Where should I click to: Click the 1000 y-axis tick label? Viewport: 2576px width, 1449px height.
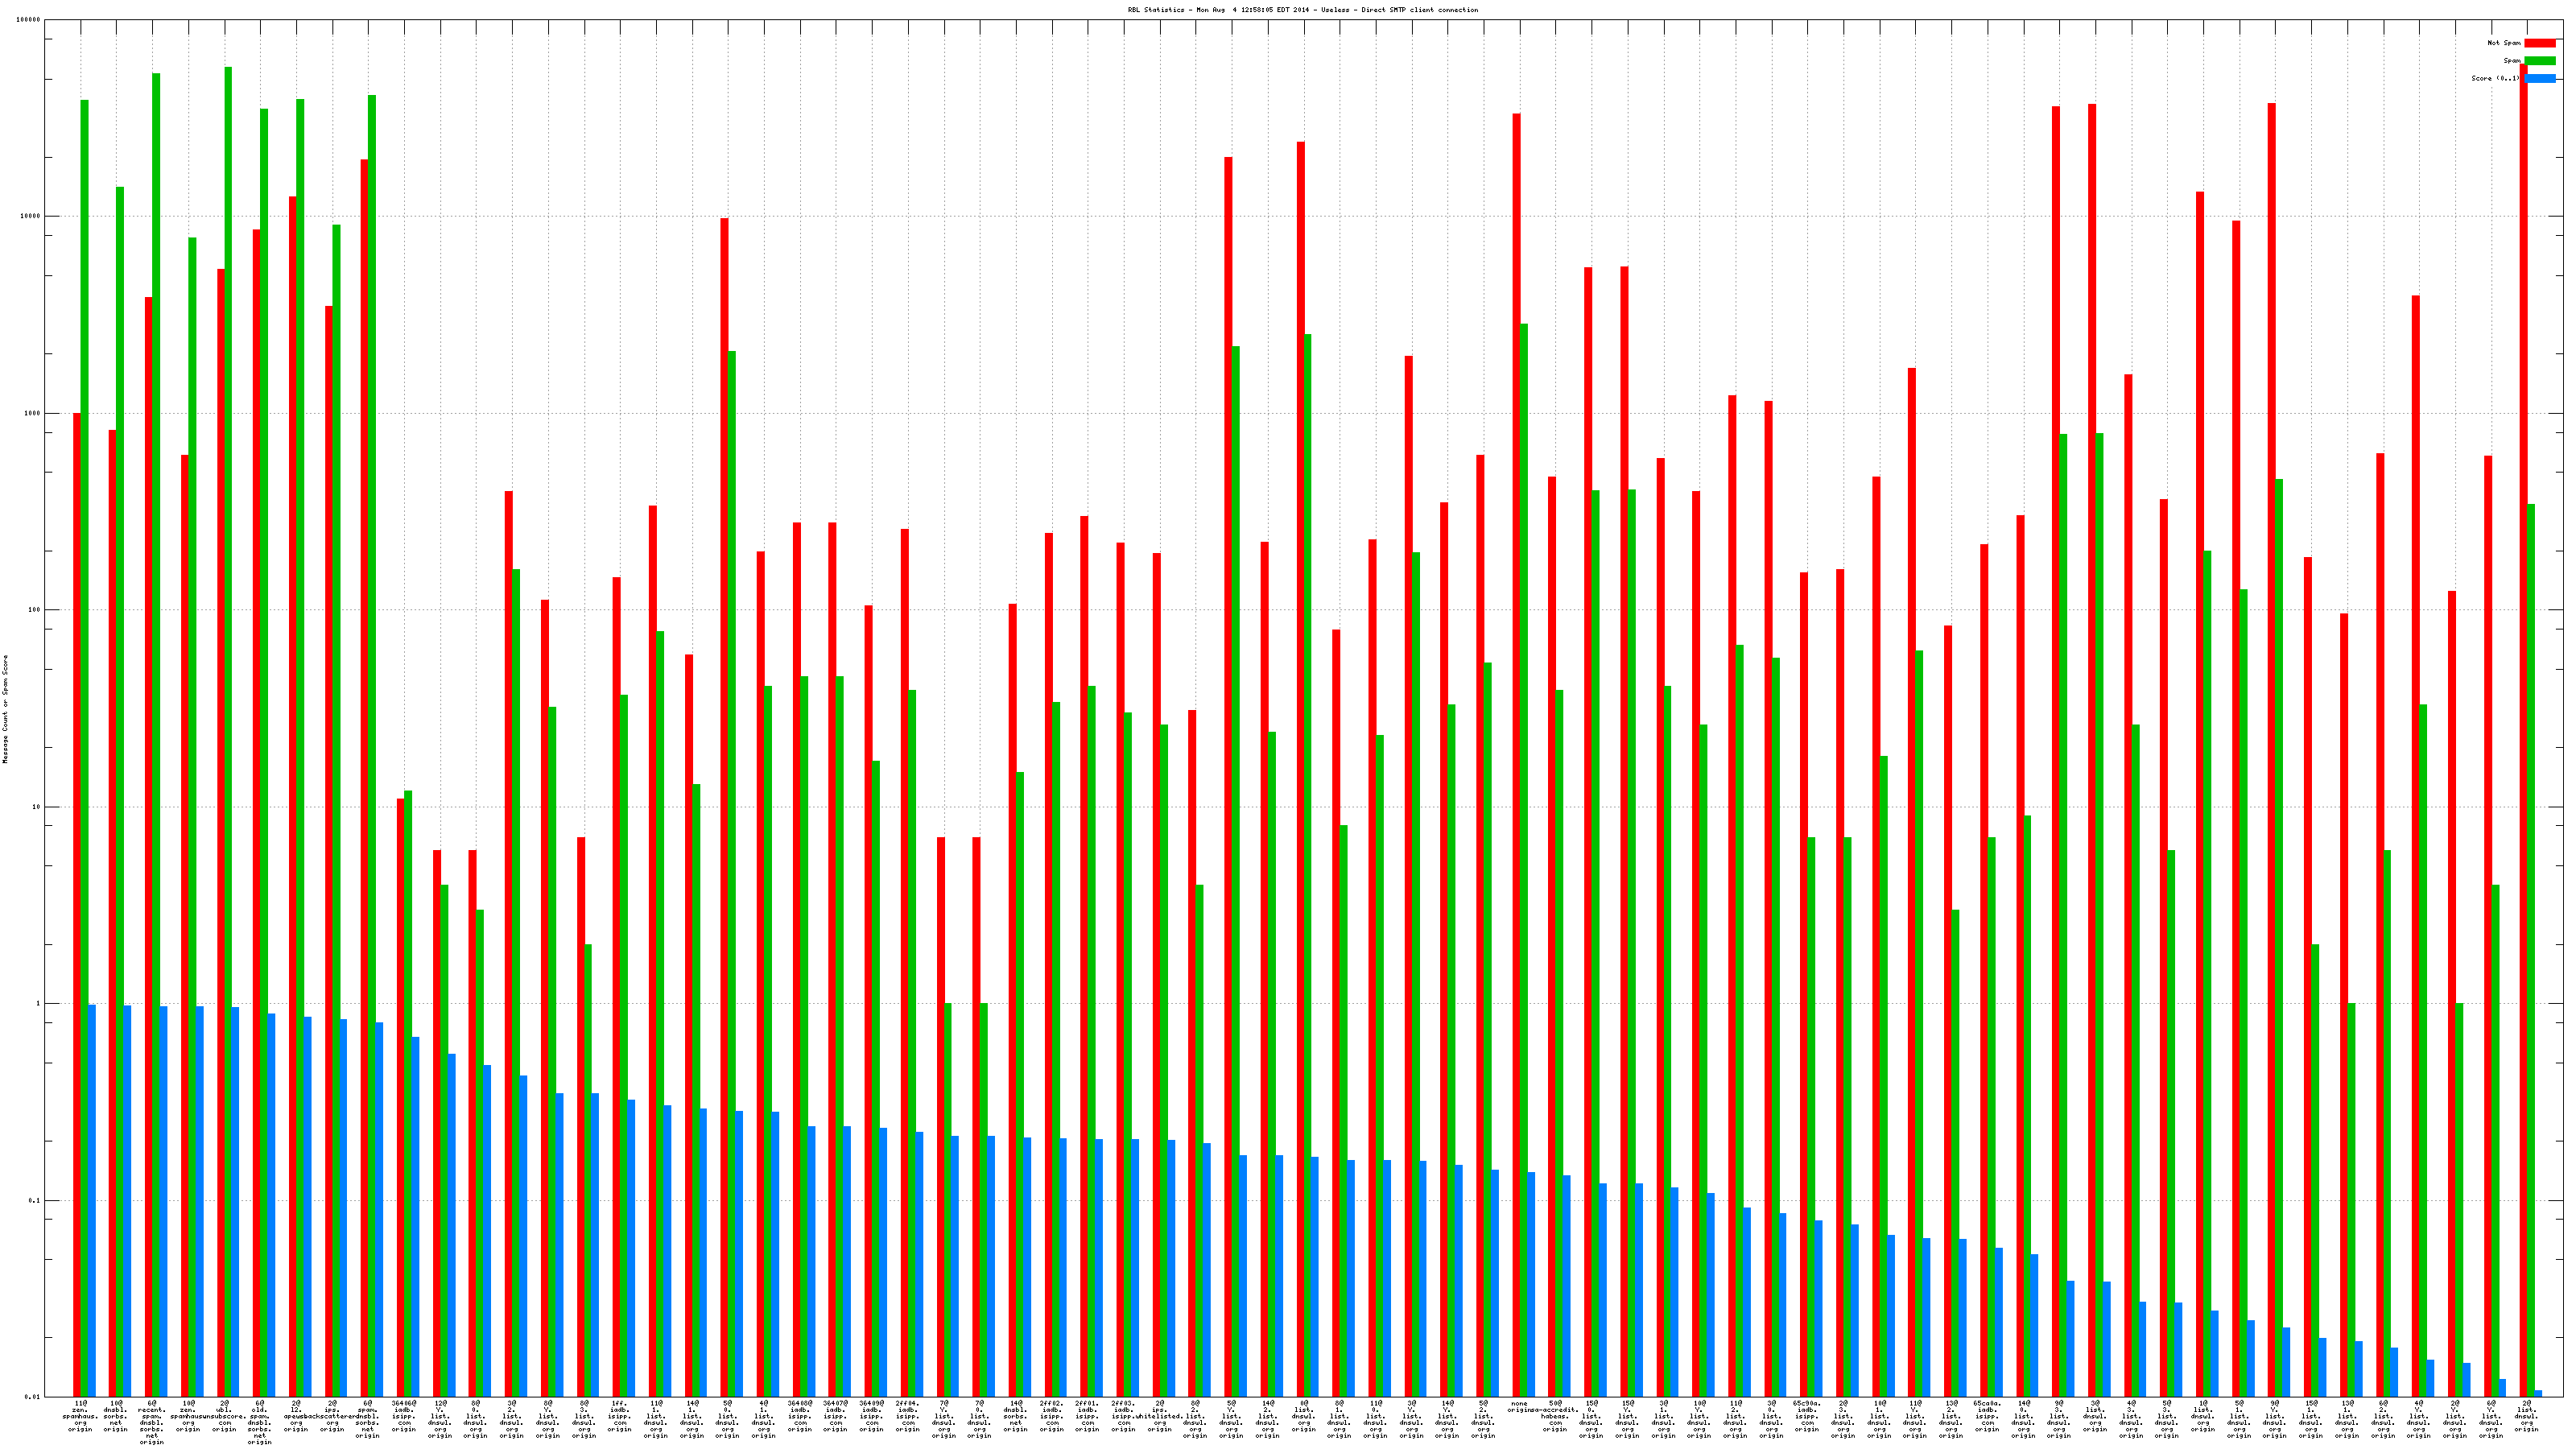32,413
